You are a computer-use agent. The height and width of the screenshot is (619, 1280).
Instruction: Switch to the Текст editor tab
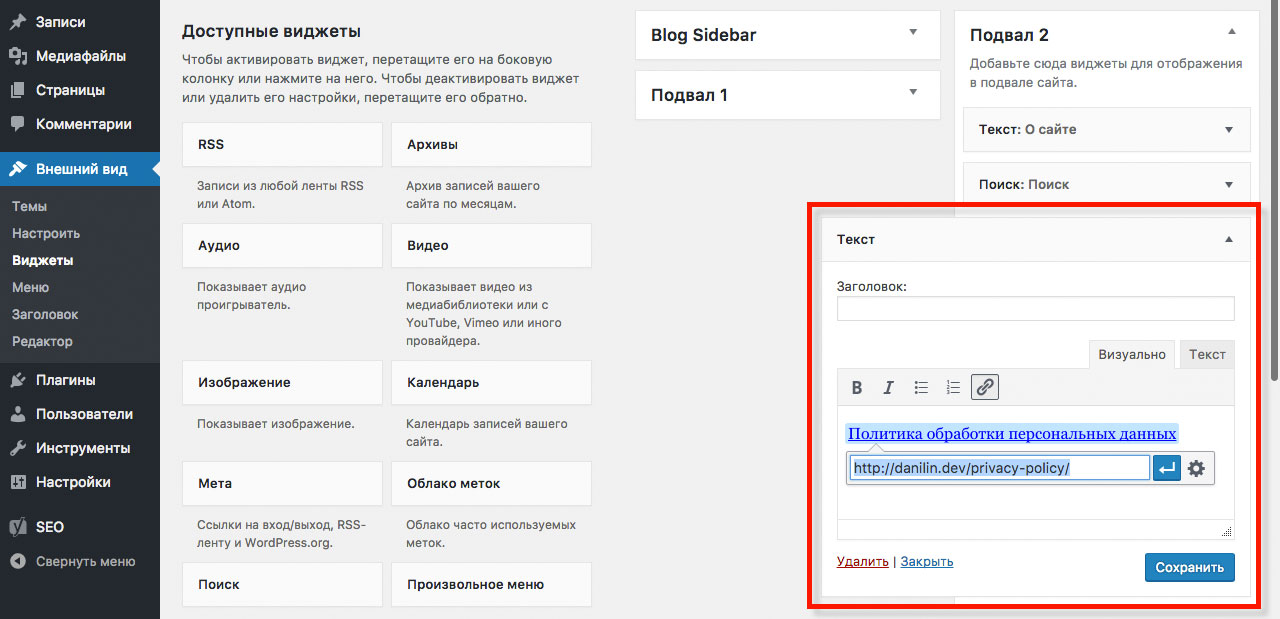1207,354
